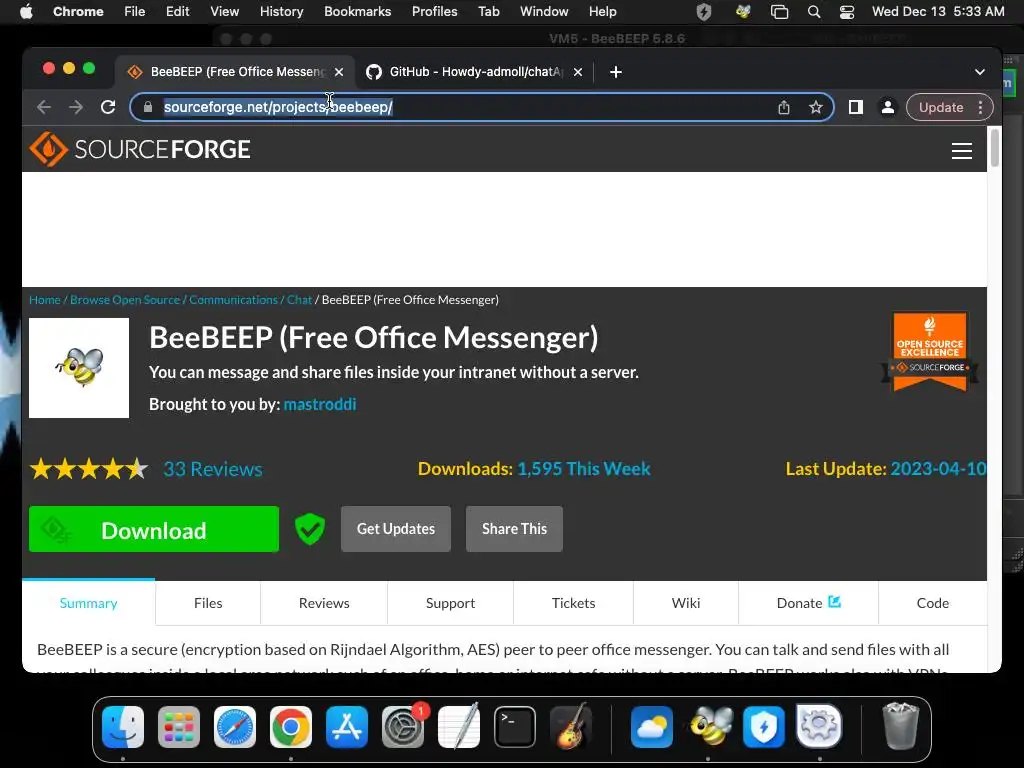Open the Chrome profile icon
The image size is (1024, 768).
pyautogui.click(x=888, y=107)
